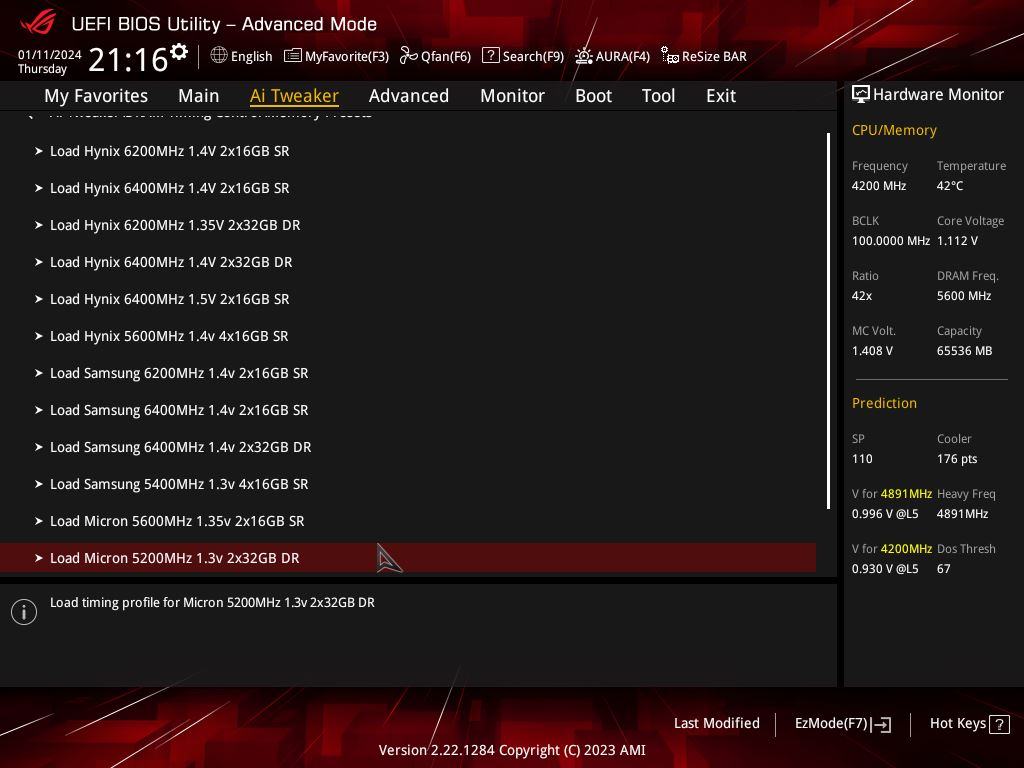
Task: Click the Qfan fan icon
Action: (408, 56)
